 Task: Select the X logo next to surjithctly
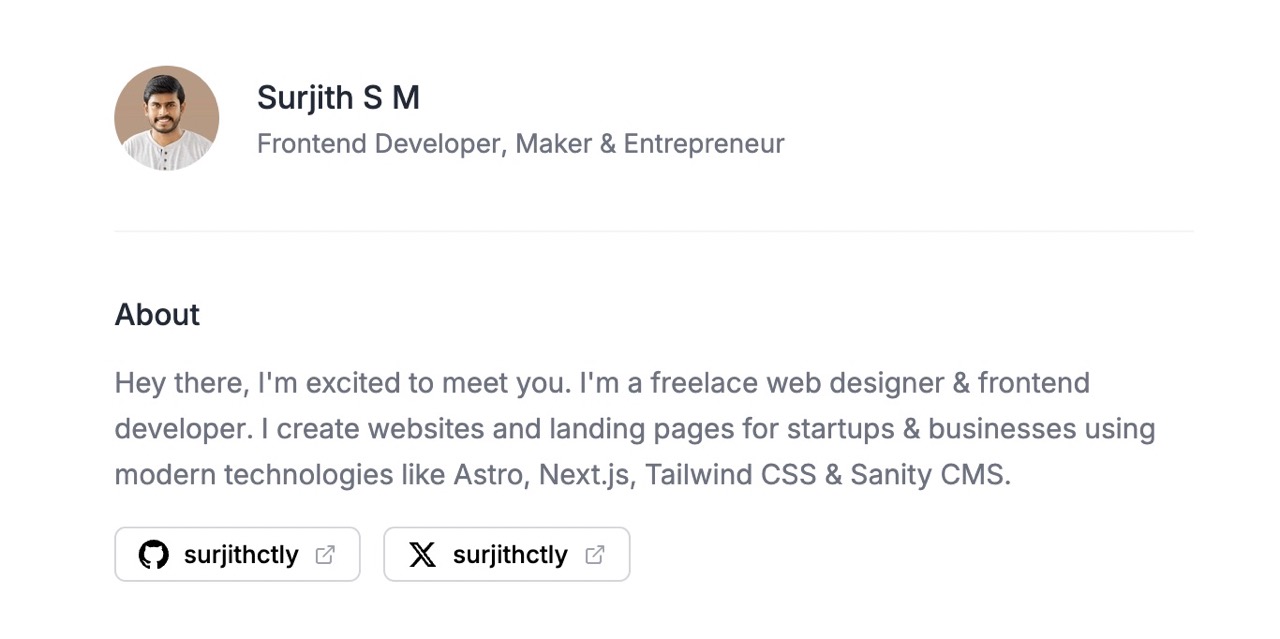422,554
